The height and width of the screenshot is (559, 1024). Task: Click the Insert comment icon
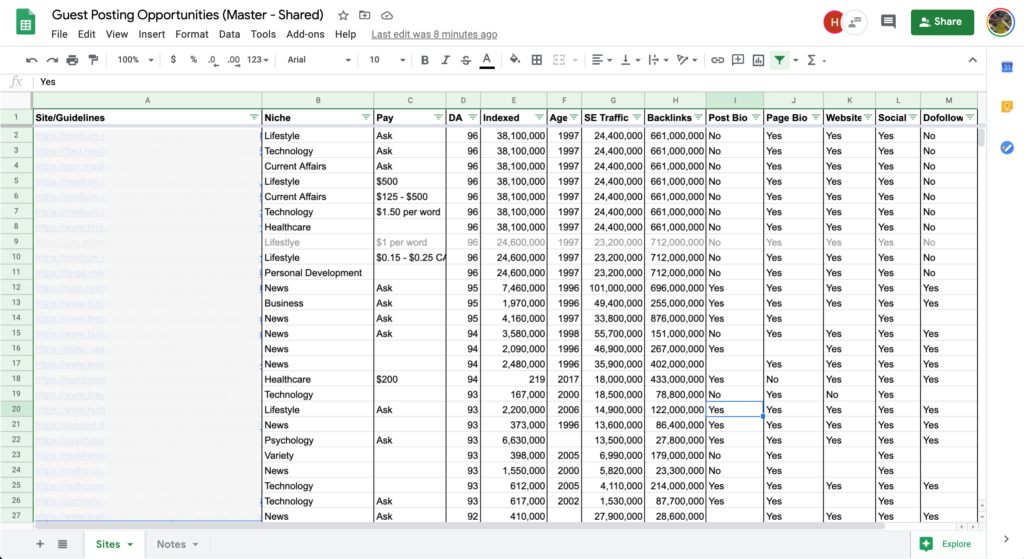click(x=738, y=60)
